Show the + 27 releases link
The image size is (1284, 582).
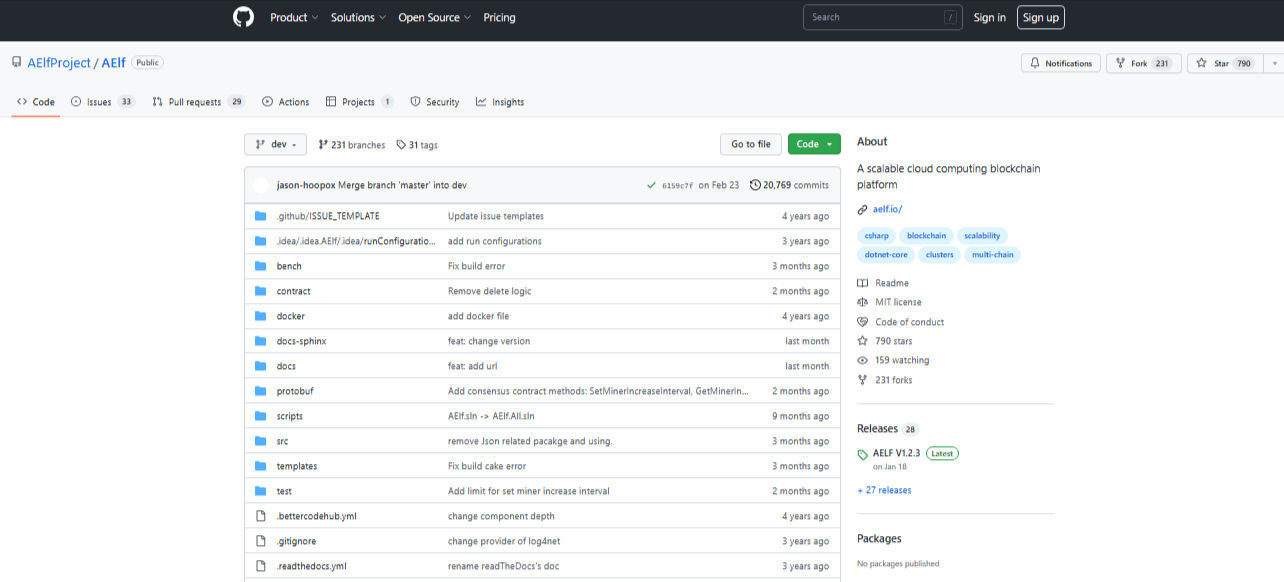(884, 490)
